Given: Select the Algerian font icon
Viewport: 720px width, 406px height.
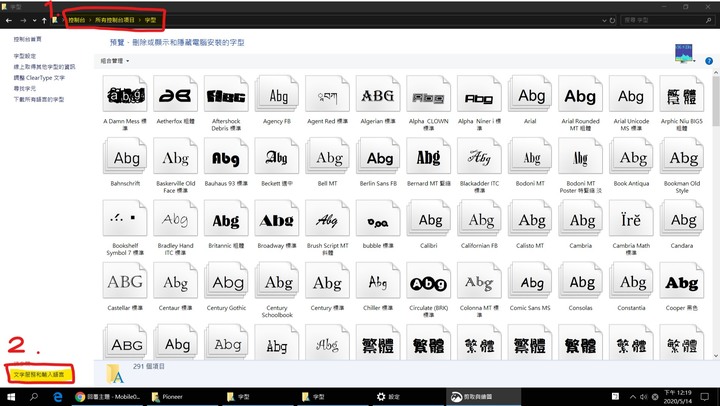Looking at the screenshot, I should click(378, 95).
